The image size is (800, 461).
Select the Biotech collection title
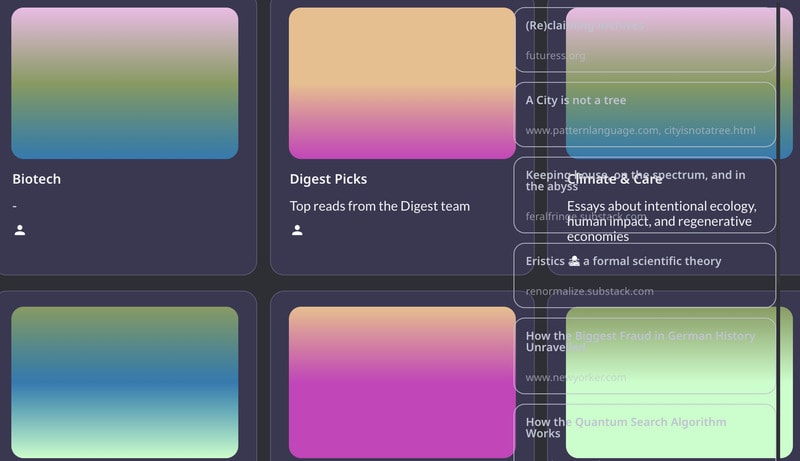tap(37, 179)
